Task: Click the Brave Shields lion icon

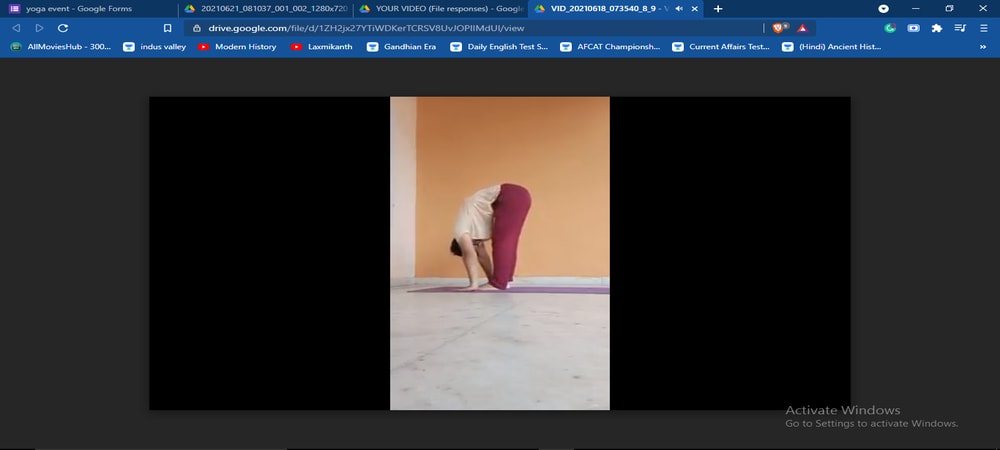Action: (x=779, y=28)
